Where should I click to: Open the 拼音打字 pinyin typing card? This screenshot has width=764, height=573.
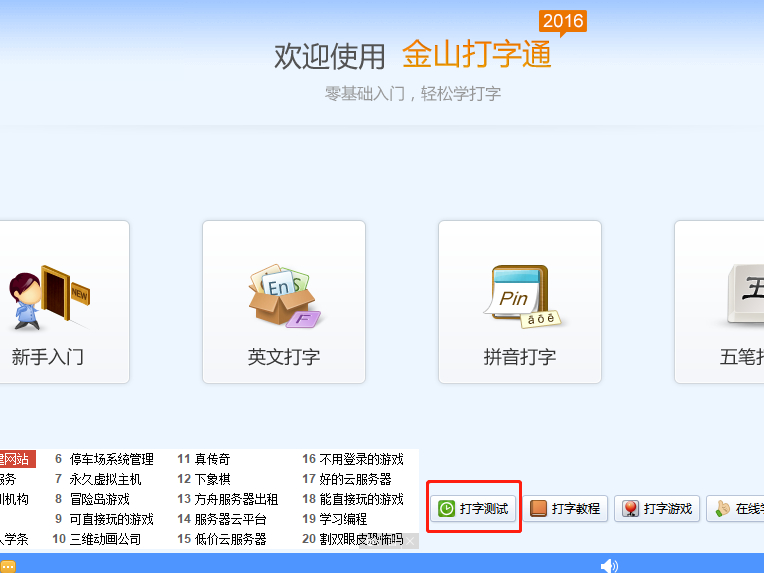click(519, 302)
